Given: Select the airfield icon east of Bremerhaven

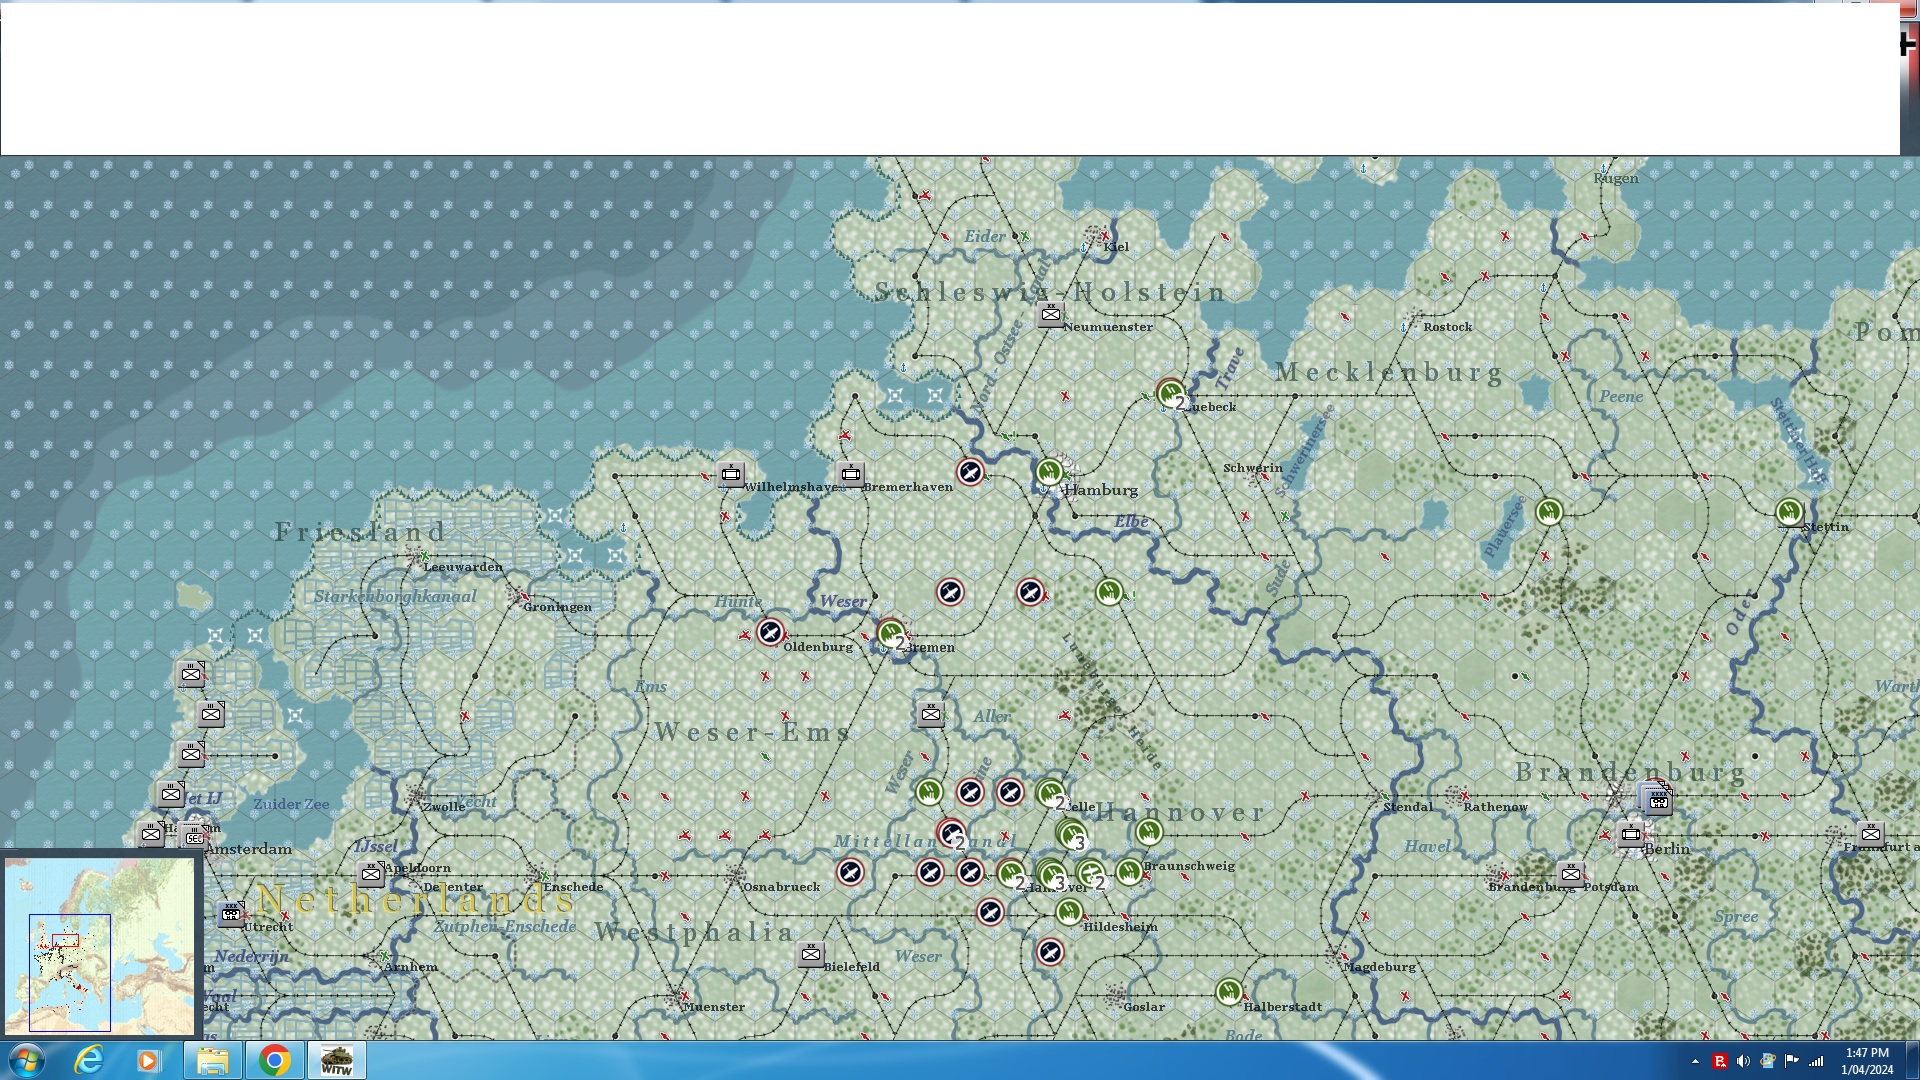Looking at the screenshot, I should tap(970, 472).
